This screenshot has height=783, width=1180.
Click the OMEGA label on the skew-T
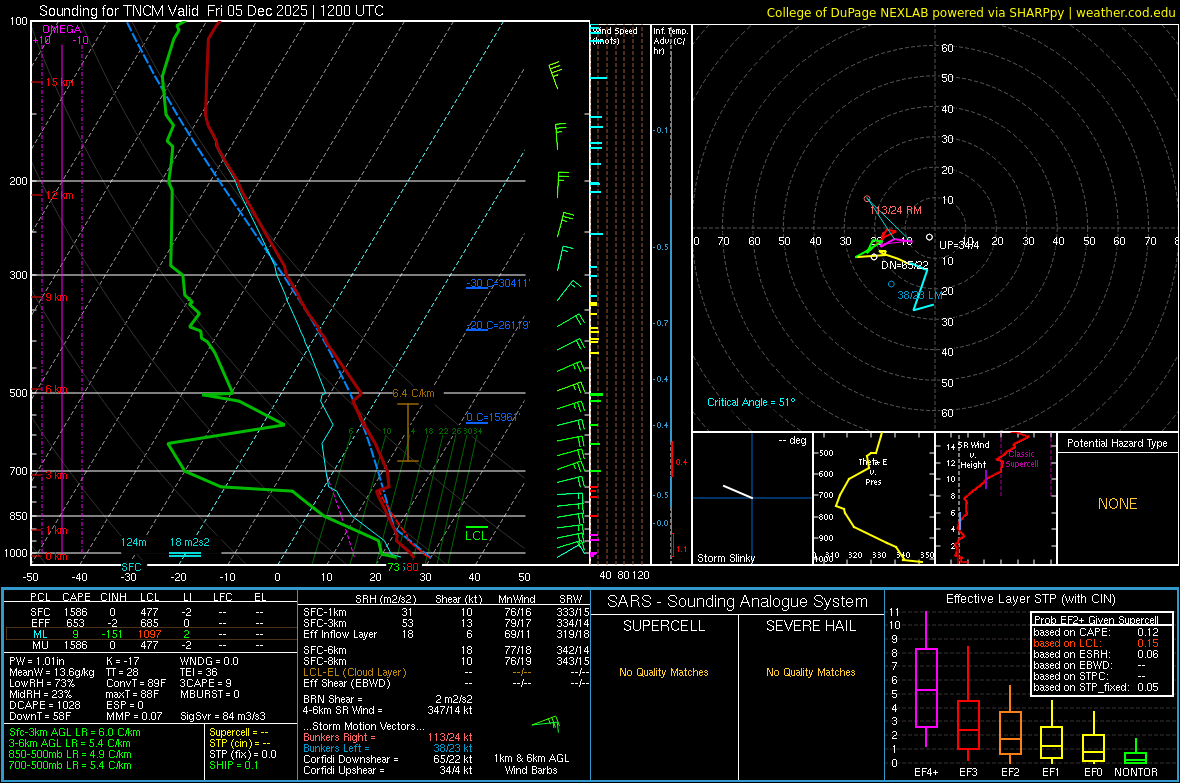tap(62, 29)
